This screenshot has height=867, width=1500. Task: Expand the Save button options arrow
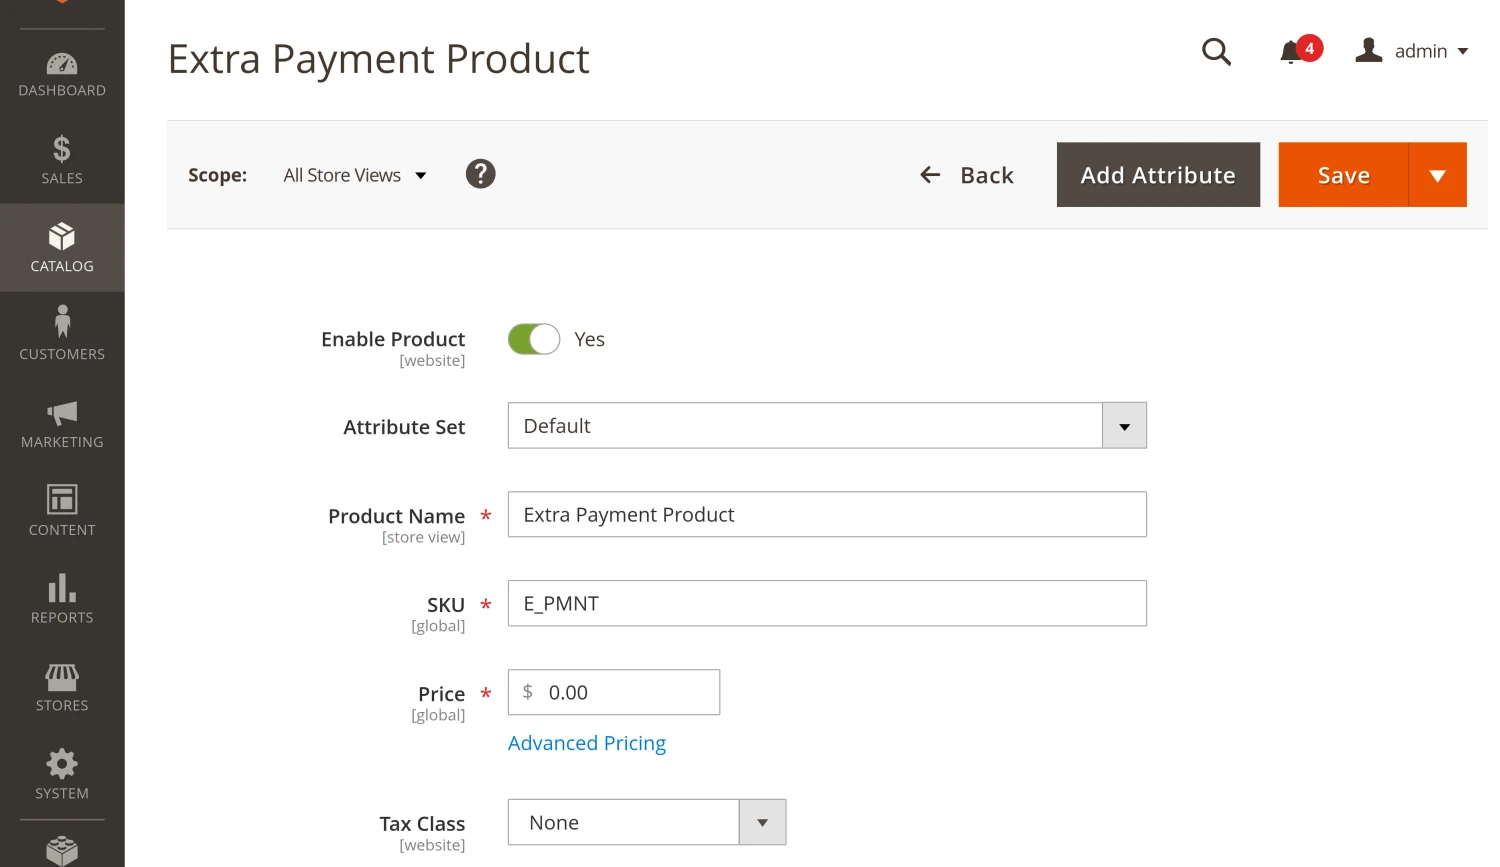pos(1438,175)
